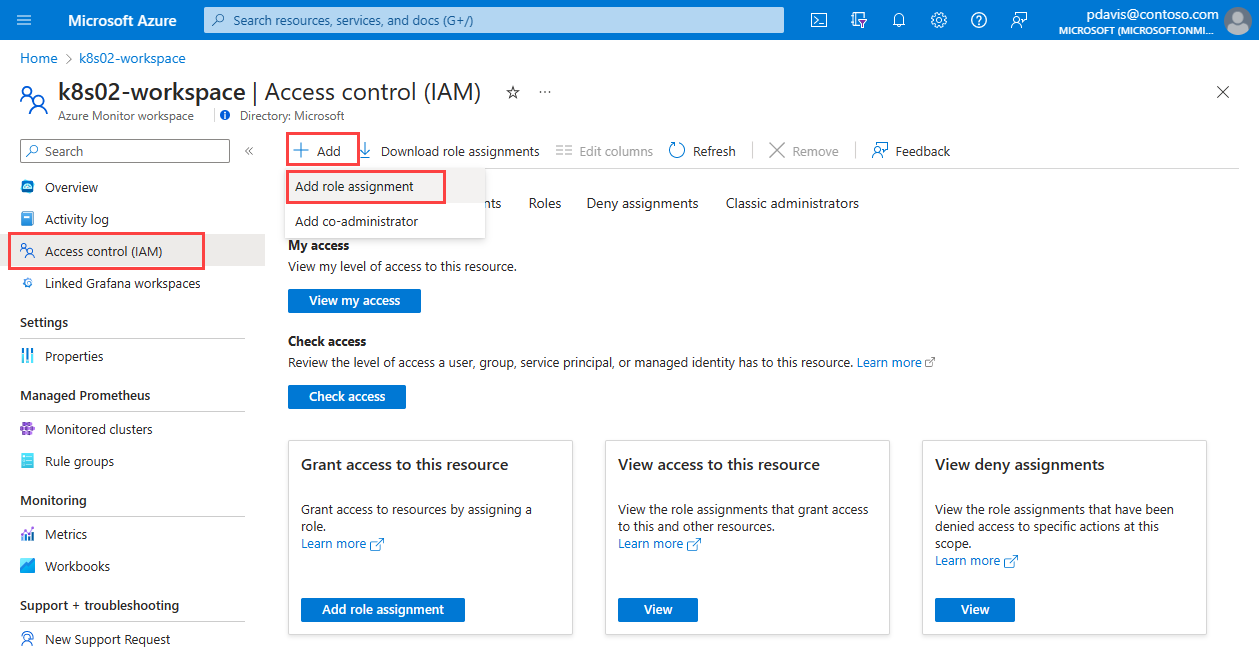Open Monitored clusters in the sidebar
Image resolution: width=1259 pixels, height=659 pixels.
point(98,429)
